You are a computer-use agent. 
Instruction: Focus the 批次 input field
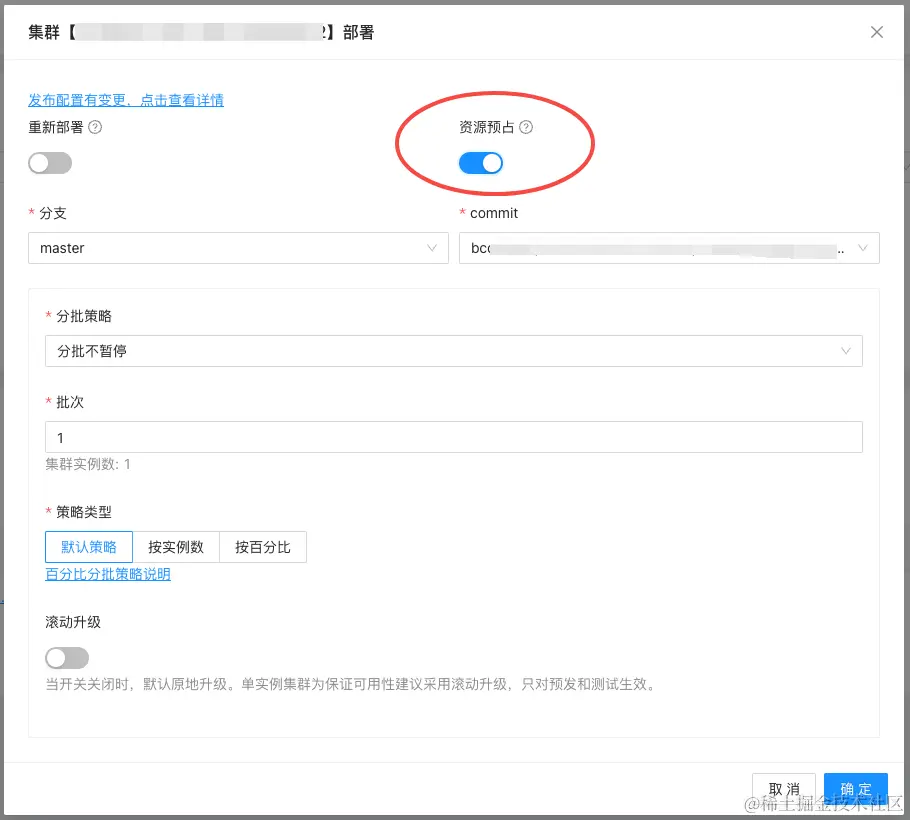[x=454, y=437]
